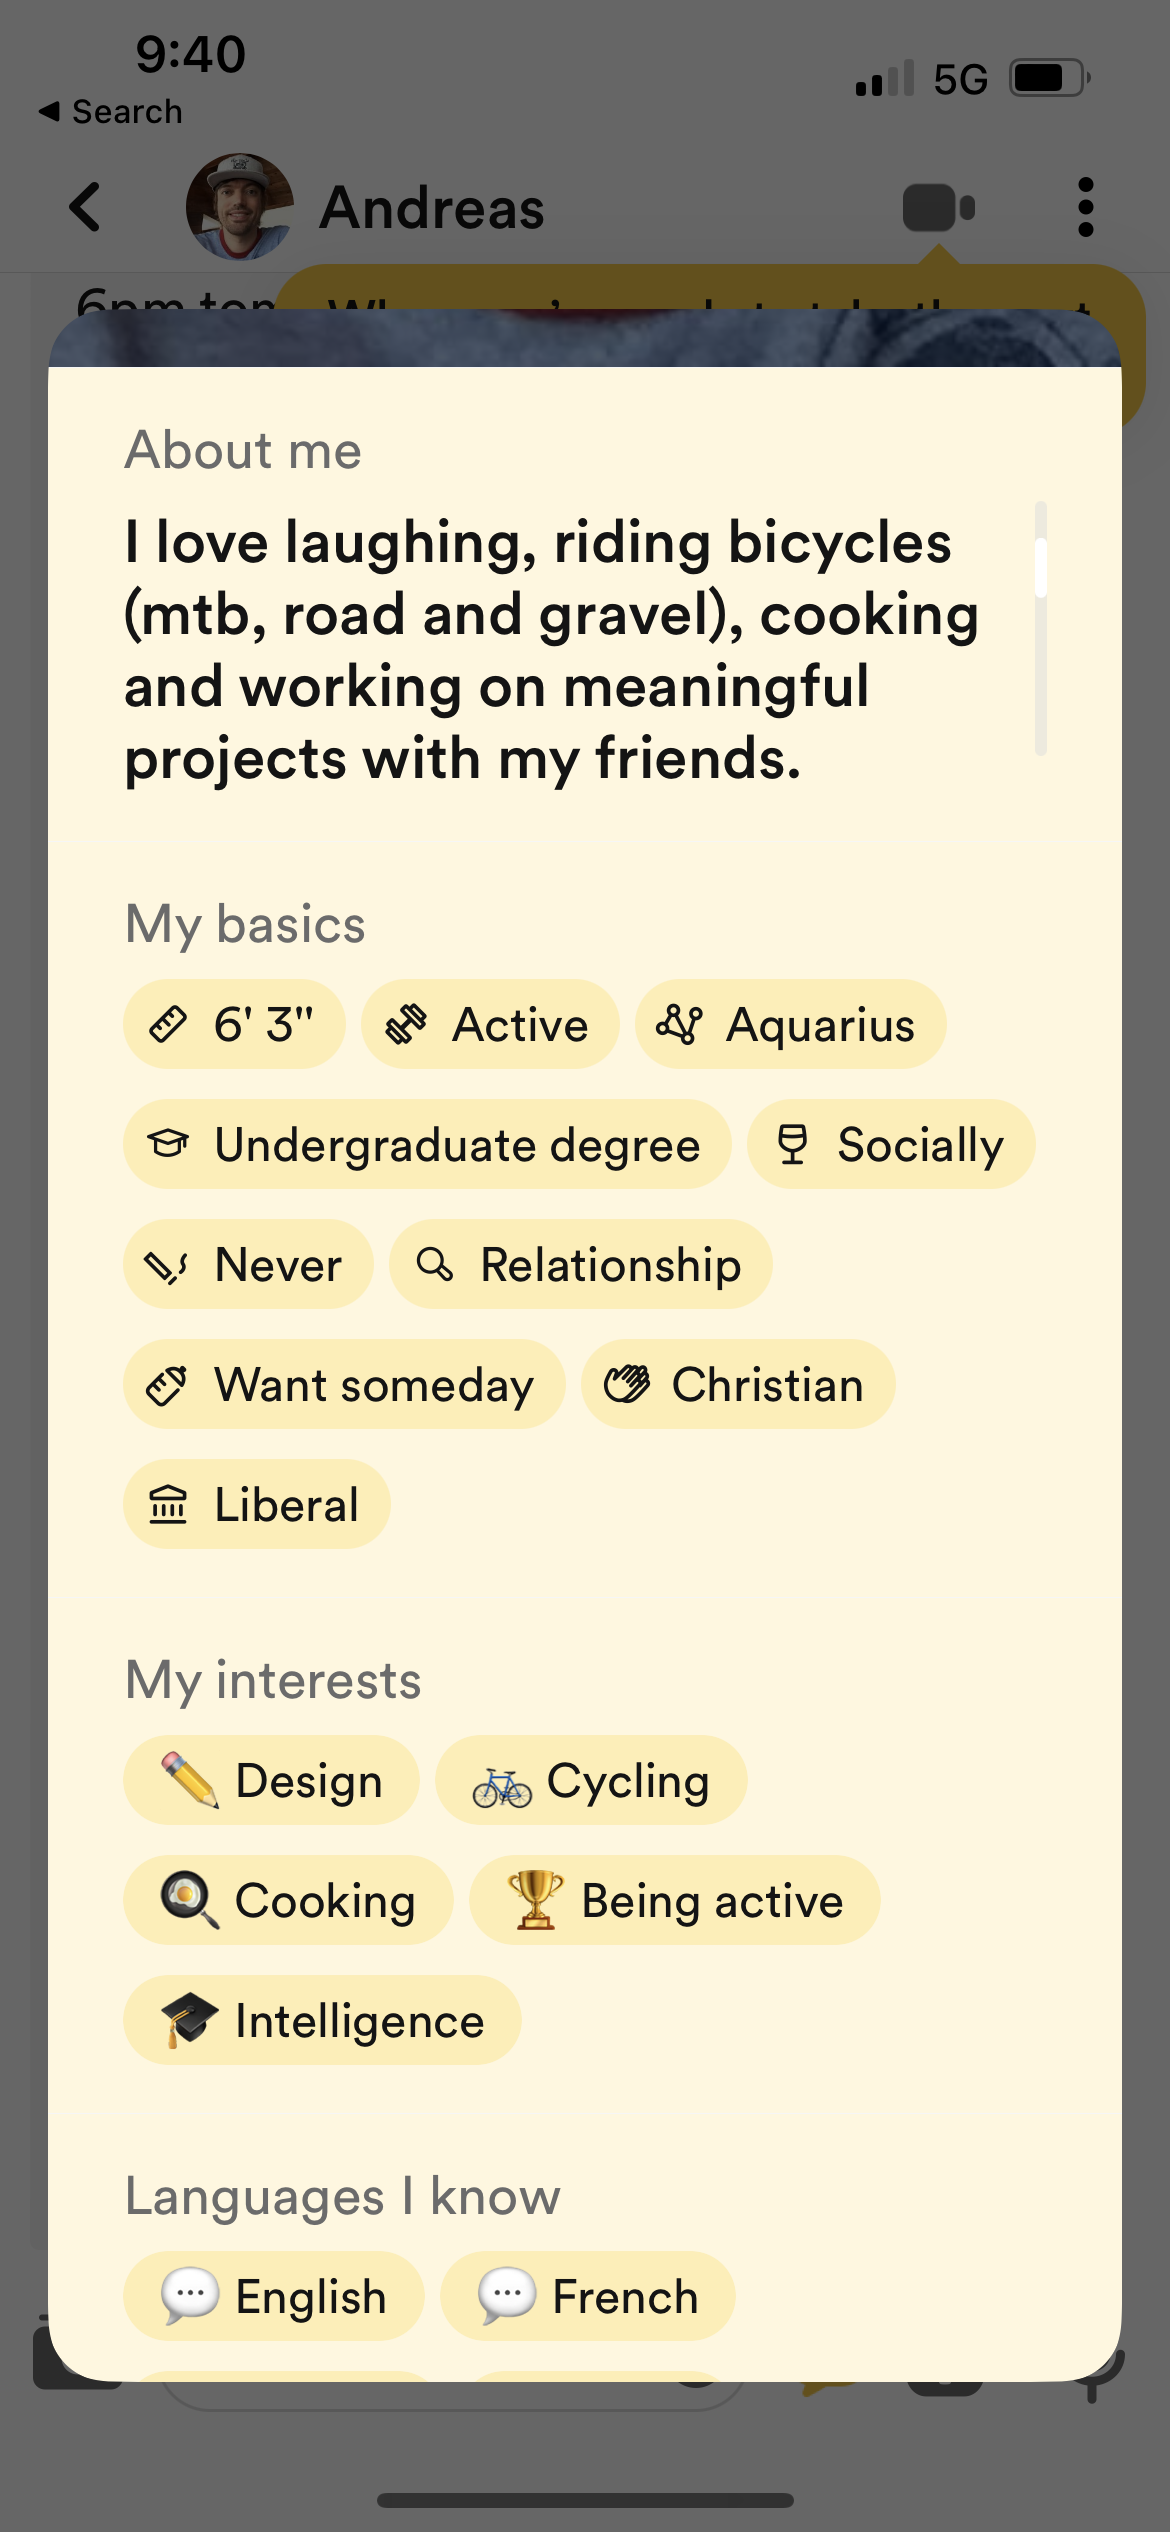Image resolution: width=1170 pixels, height=2532 pixels.
Task: Tap the back arrow in chat header
Action: [x=86, y=208]
